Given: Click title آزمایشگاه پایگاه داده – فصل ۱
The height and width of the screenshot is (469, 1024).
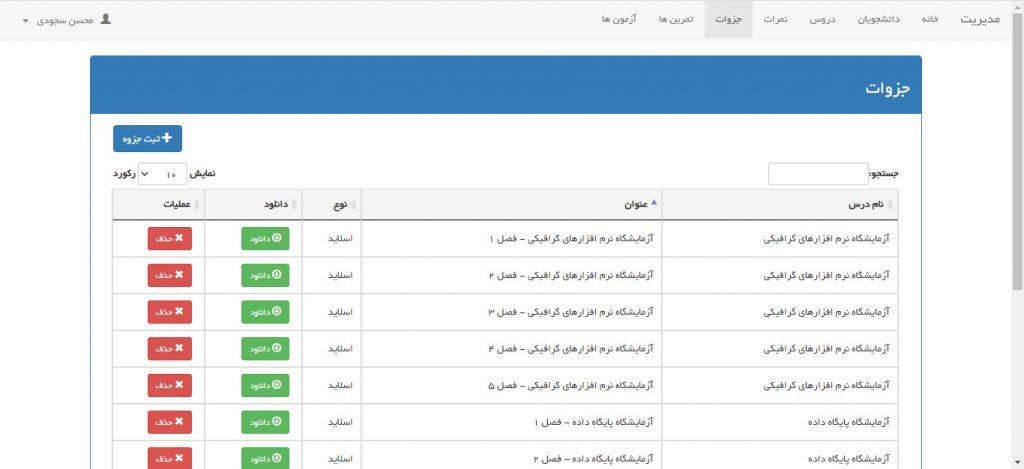Looking at the screenshot, I should [x=594, y=422].
